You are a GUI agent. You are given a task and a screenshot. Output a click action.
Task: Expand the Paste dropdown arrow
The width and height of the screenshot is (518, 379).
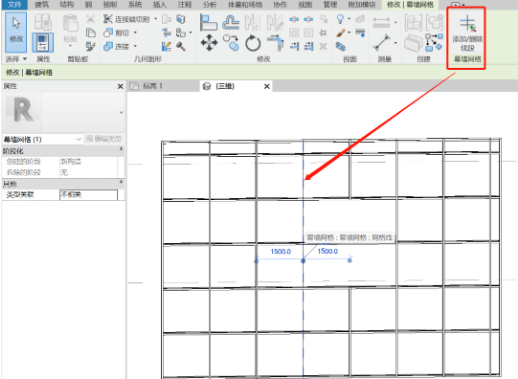click(x=70, y=46)
